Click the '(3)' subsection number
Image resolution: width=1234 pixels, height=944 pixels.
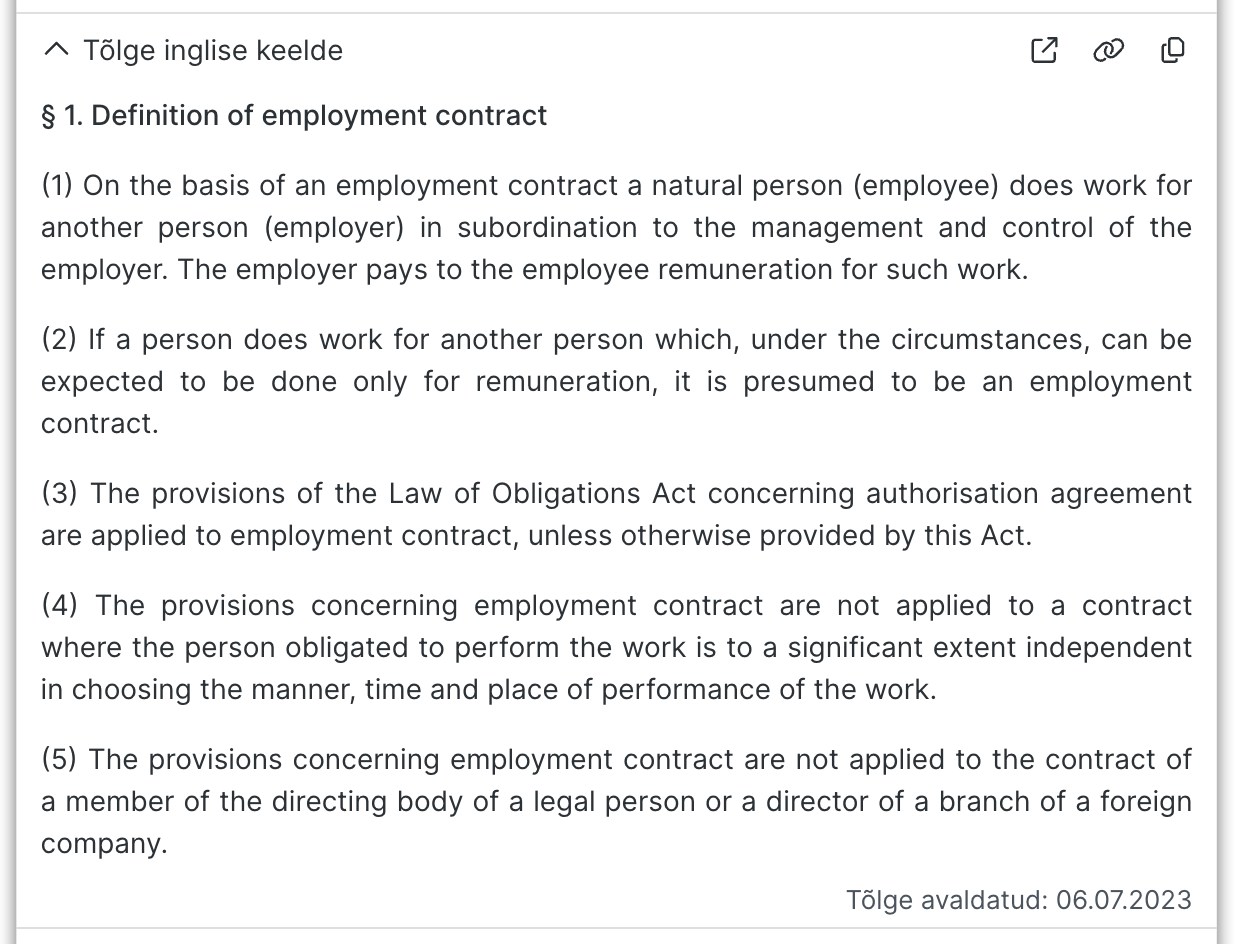click(x=59, y=494)
